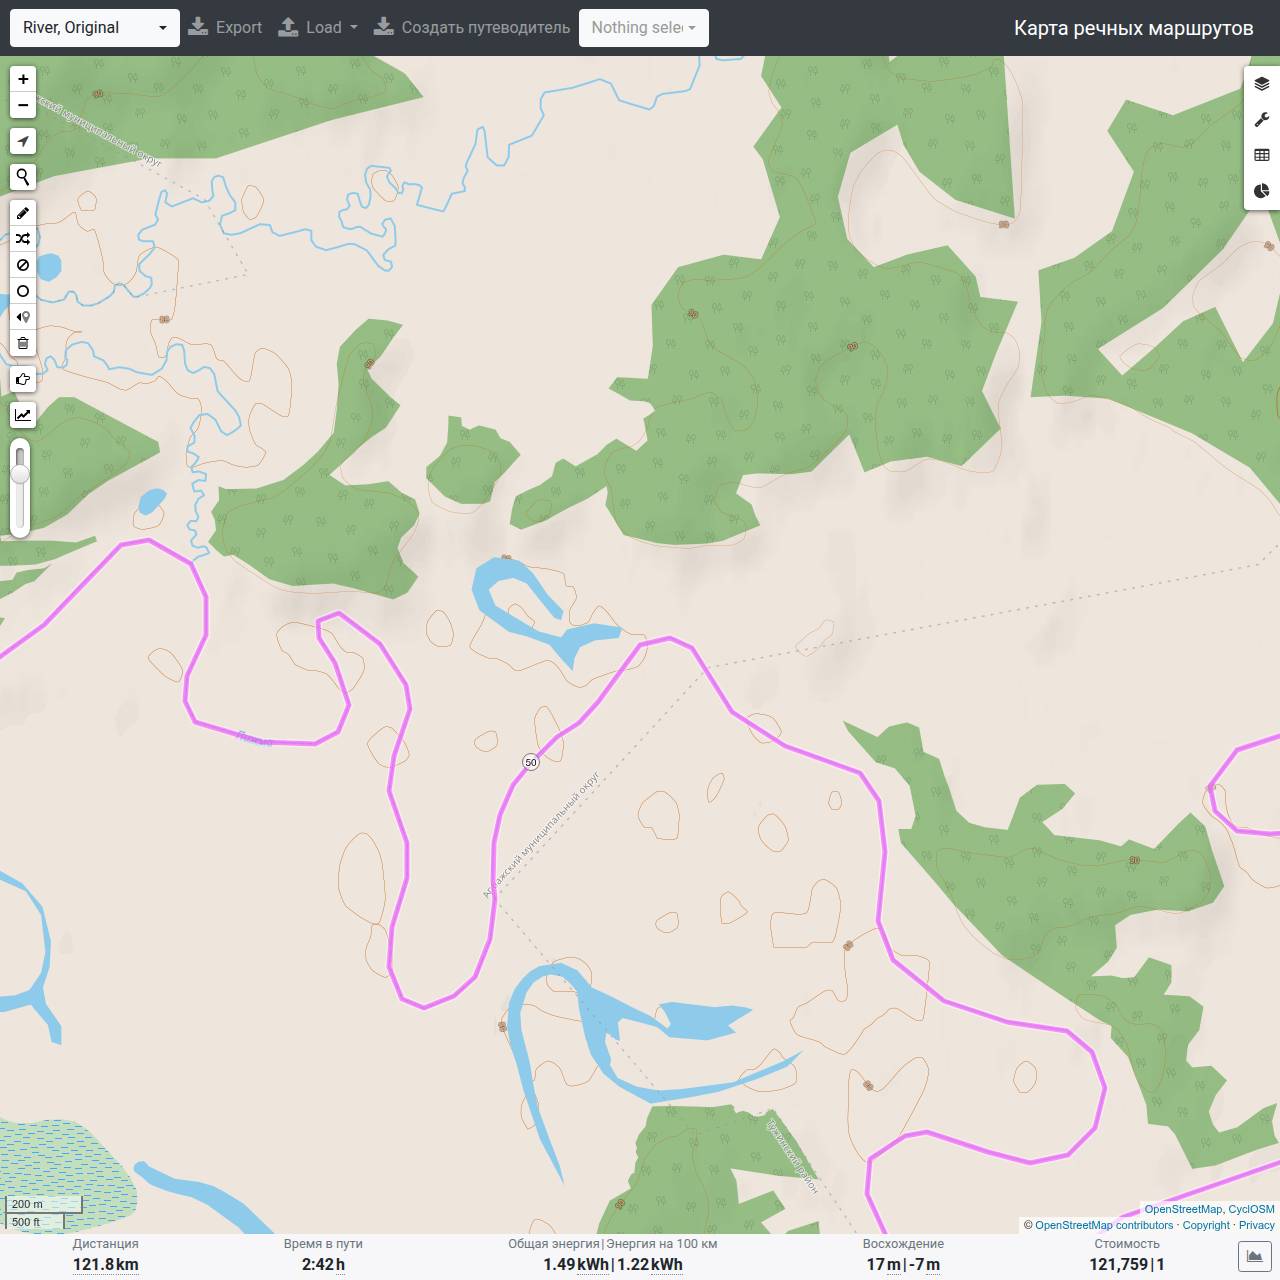The image size is (1280, 1280).
Task: Click the Export menu item
Action: click(x=225, y=28)
